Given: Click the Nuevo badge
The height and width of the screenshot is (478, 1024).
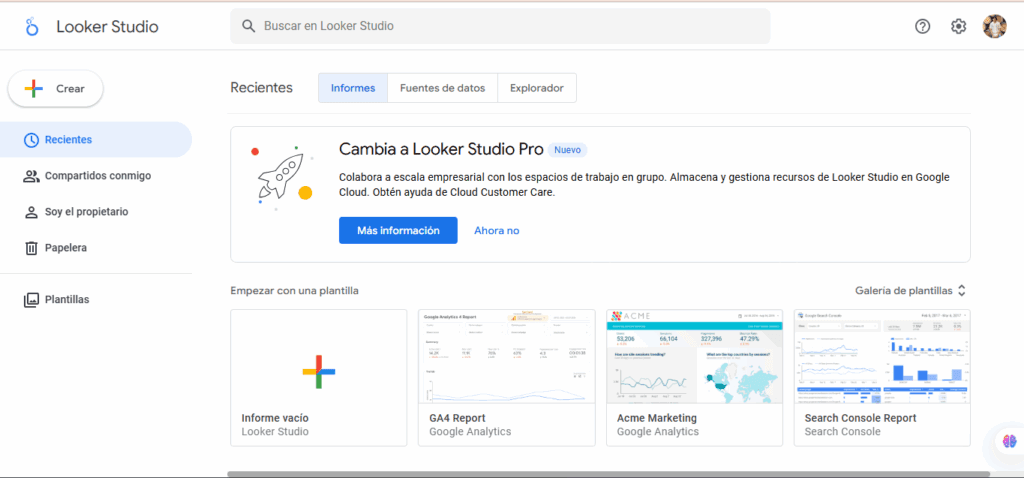Looking at the screenshot, I should pos(568,150).
